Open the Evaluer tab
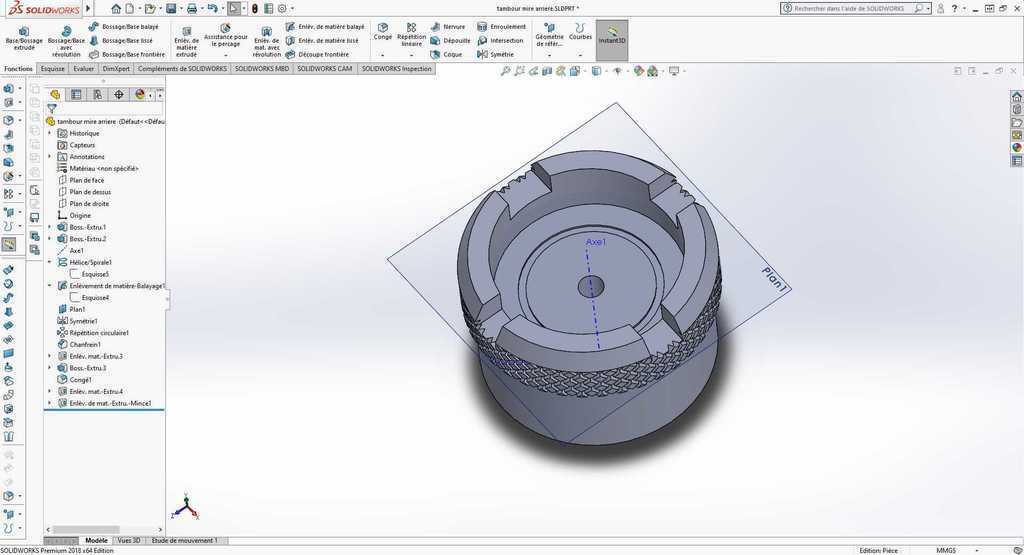Viewport: 1024px width, 555px height. [x=84, y=69]
